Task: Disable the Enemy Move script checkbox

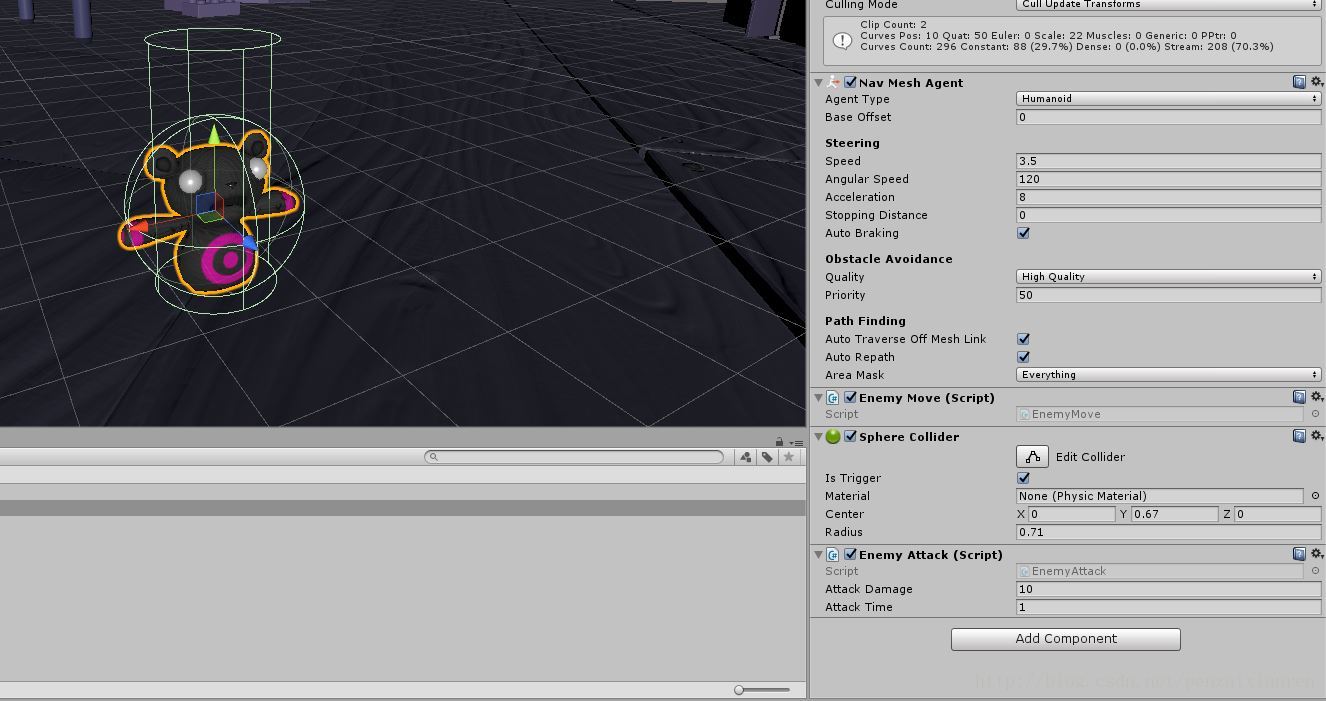Action: pyautogui.click(x=850, y=397)
